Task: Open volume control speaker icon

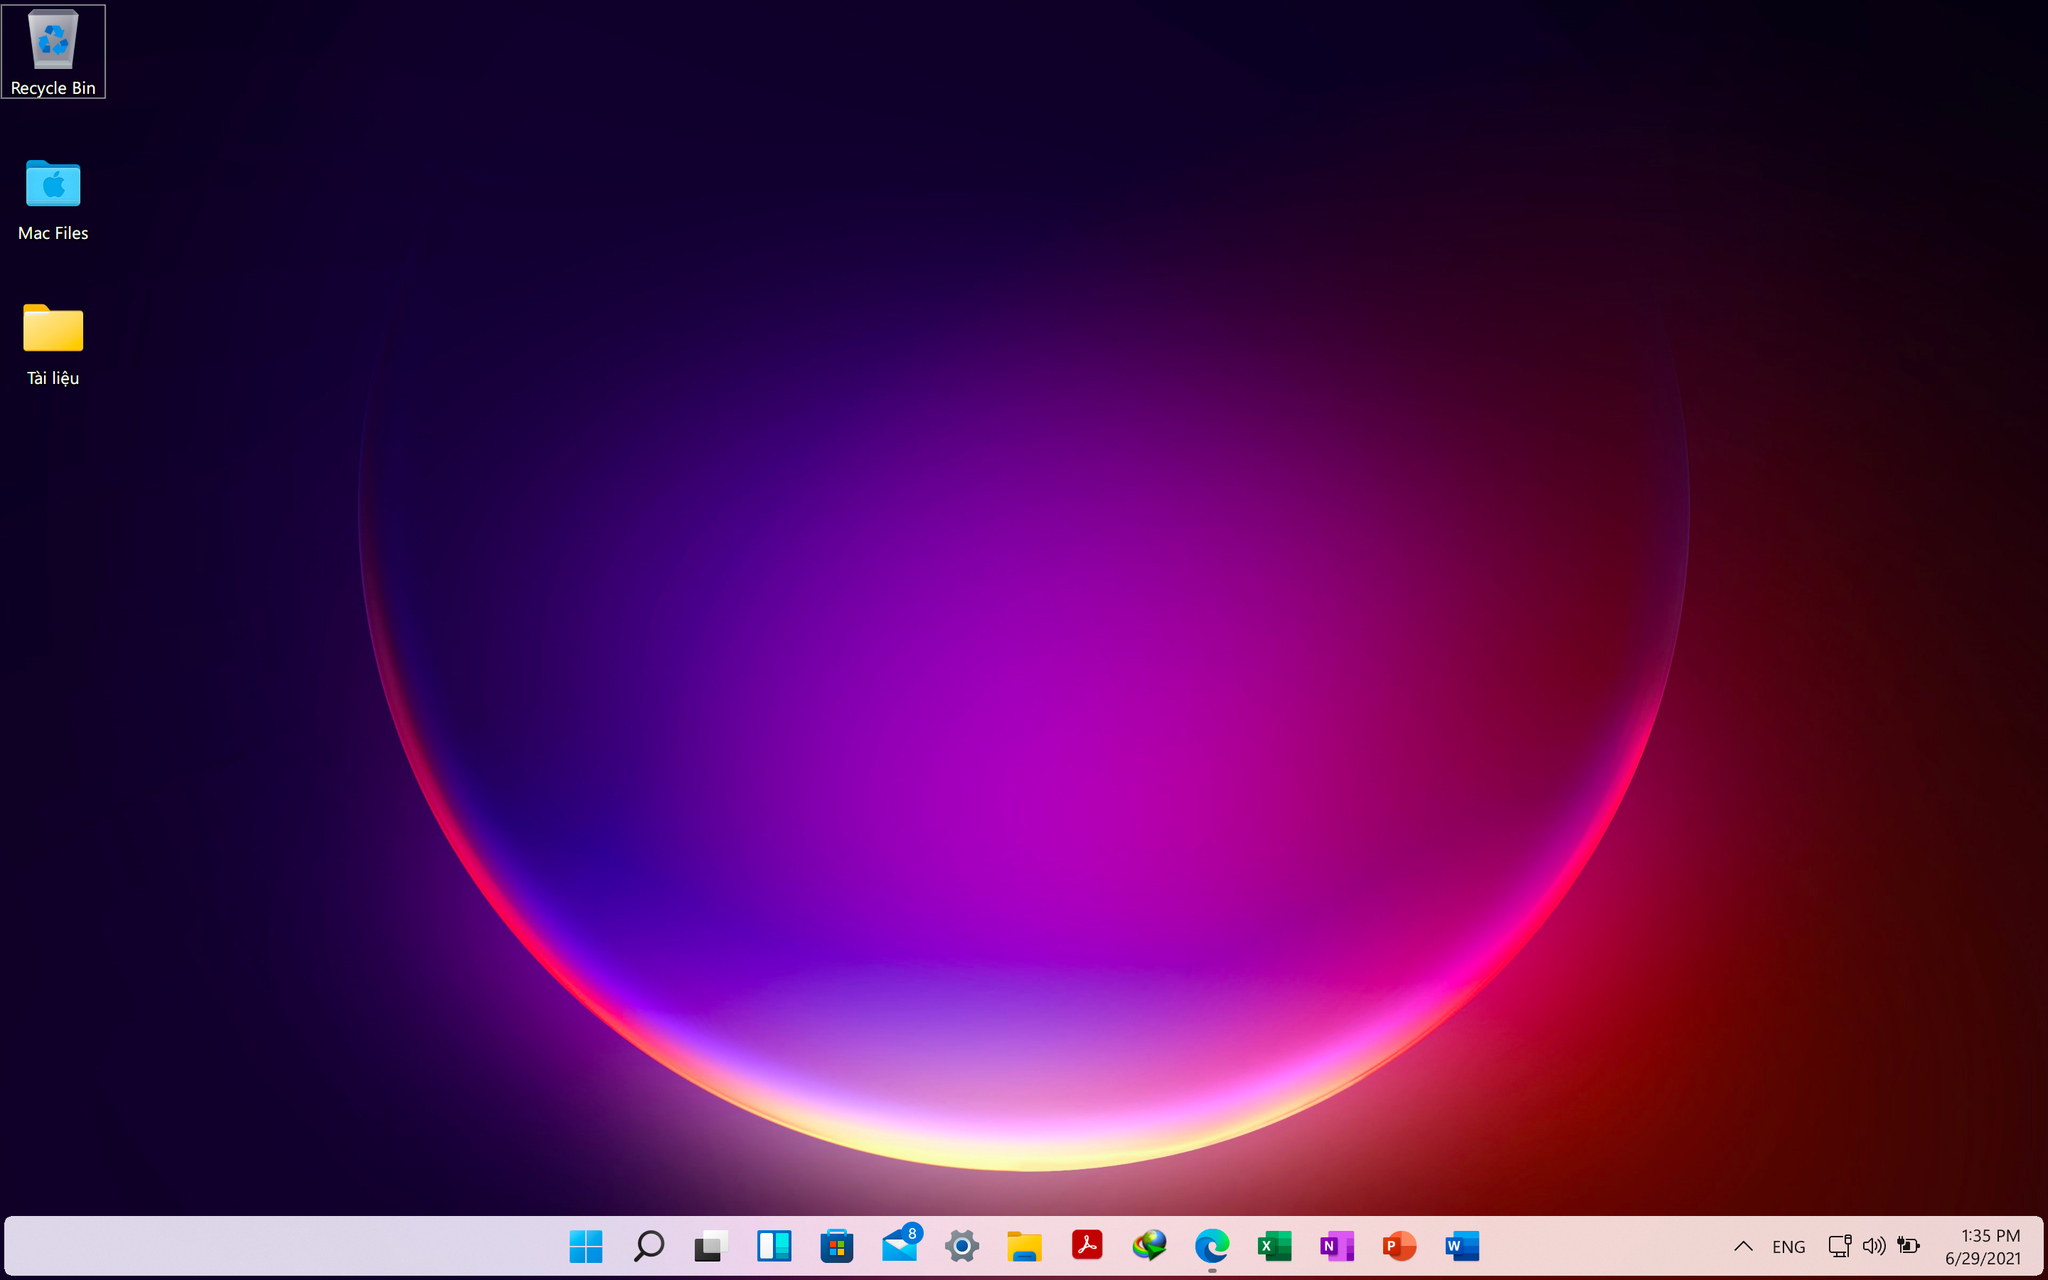Action: [x=1874, y=1246]
